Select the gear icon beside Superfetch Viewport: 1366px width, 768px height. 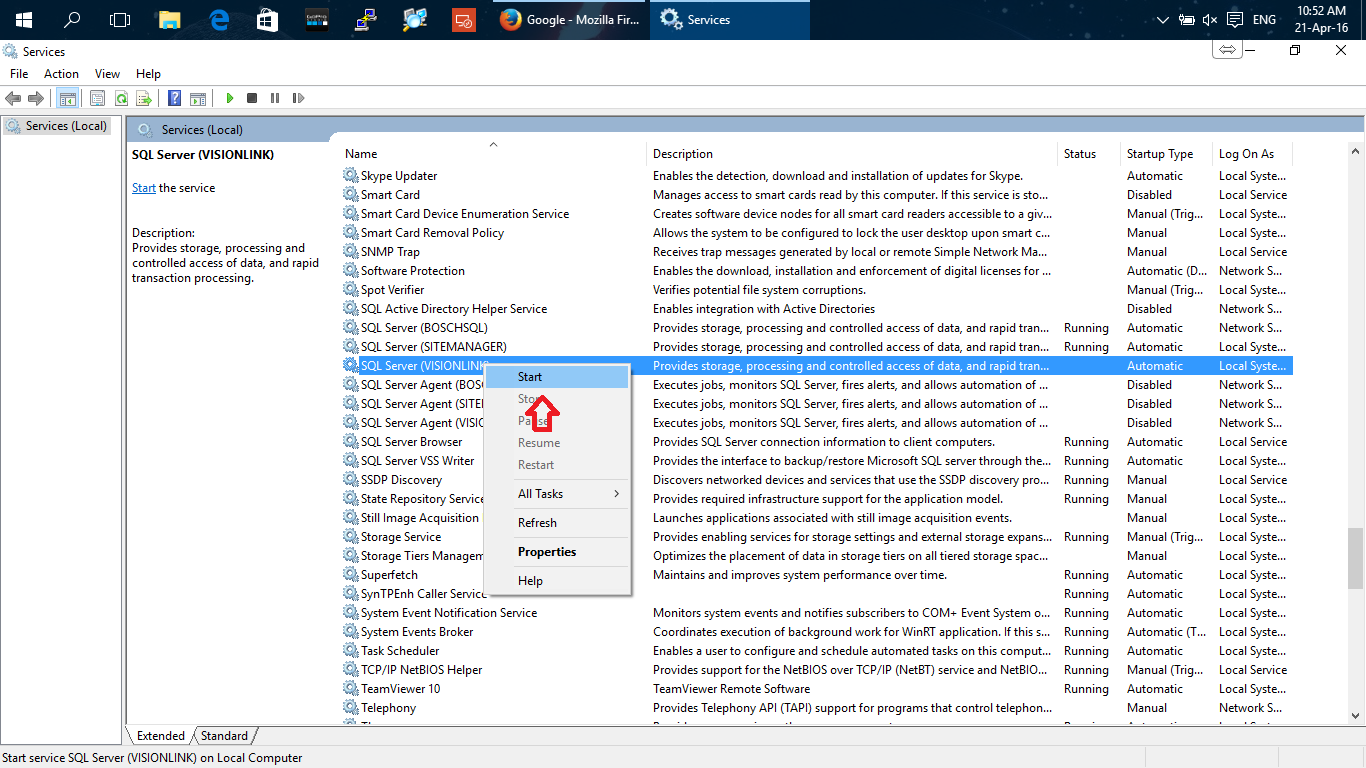pos(350,574)
